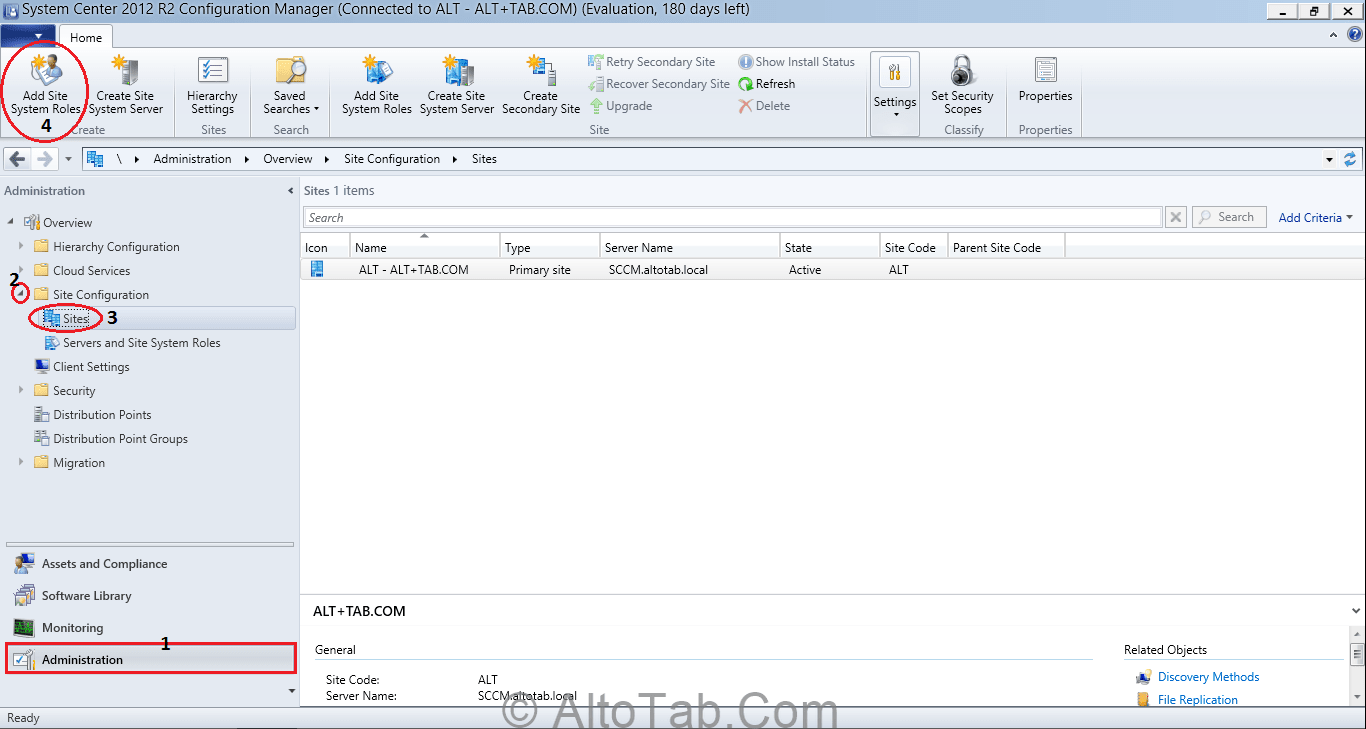Click Create Secondary Site
This screenshot has width=1366, height=729.
coord(541,86)
